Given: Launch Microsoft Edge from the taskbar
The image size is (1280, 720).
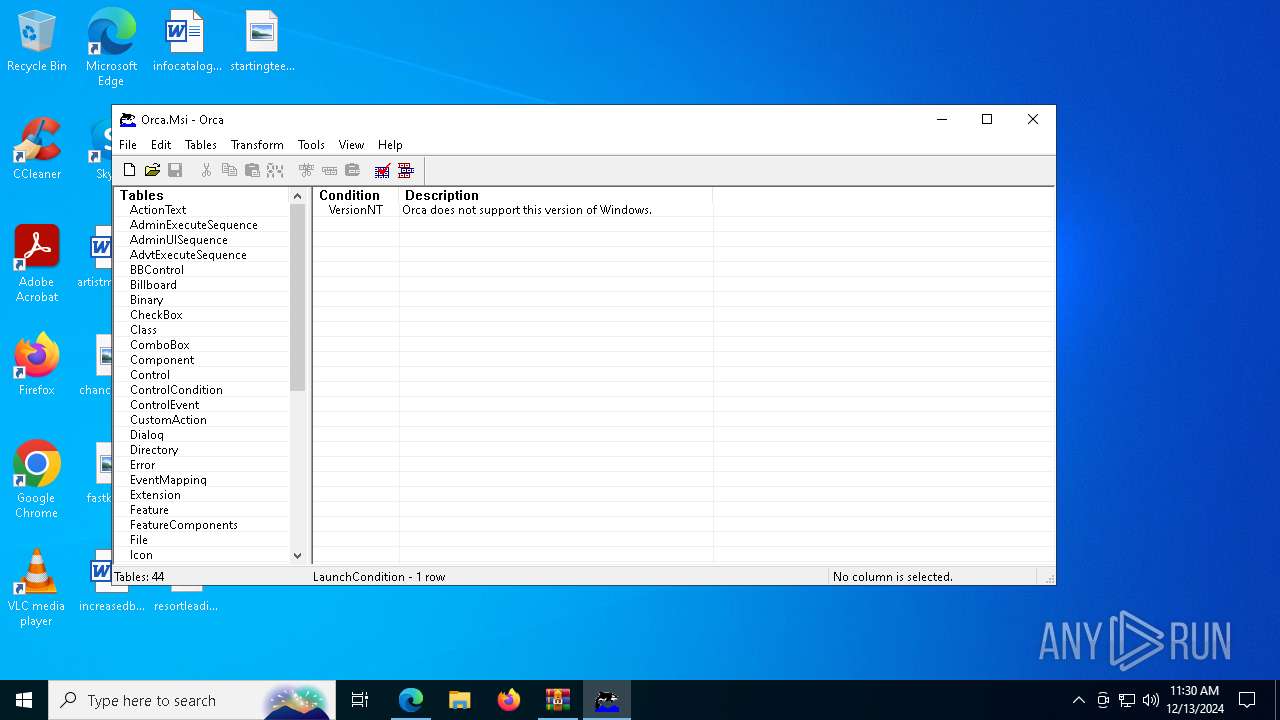Looking at the screenshot, I should tap(411, 700).
